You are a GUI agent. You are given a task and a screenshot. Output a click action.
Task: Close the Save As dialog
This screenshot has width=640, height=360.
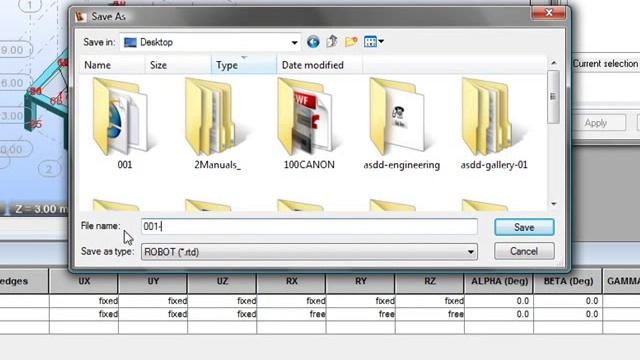pyautogui.click(x=549, y=13)
